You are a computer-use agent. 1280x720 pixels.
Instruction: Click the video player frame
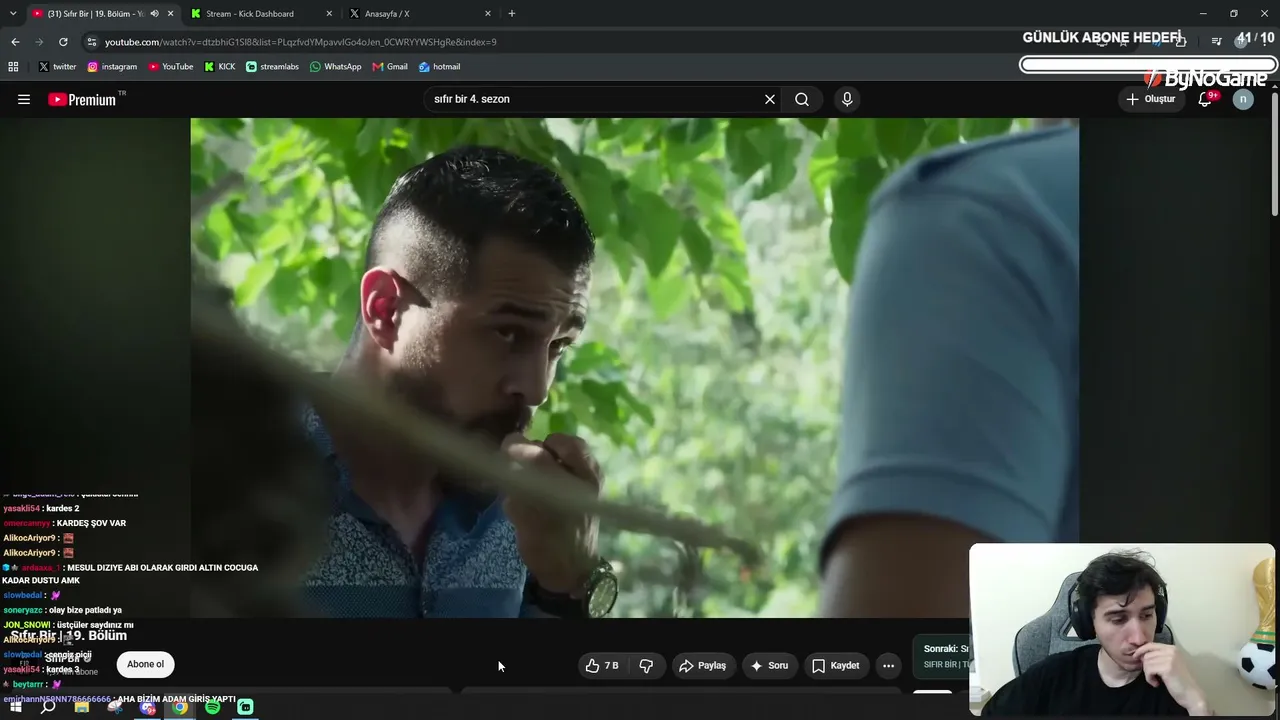(634, 368)
